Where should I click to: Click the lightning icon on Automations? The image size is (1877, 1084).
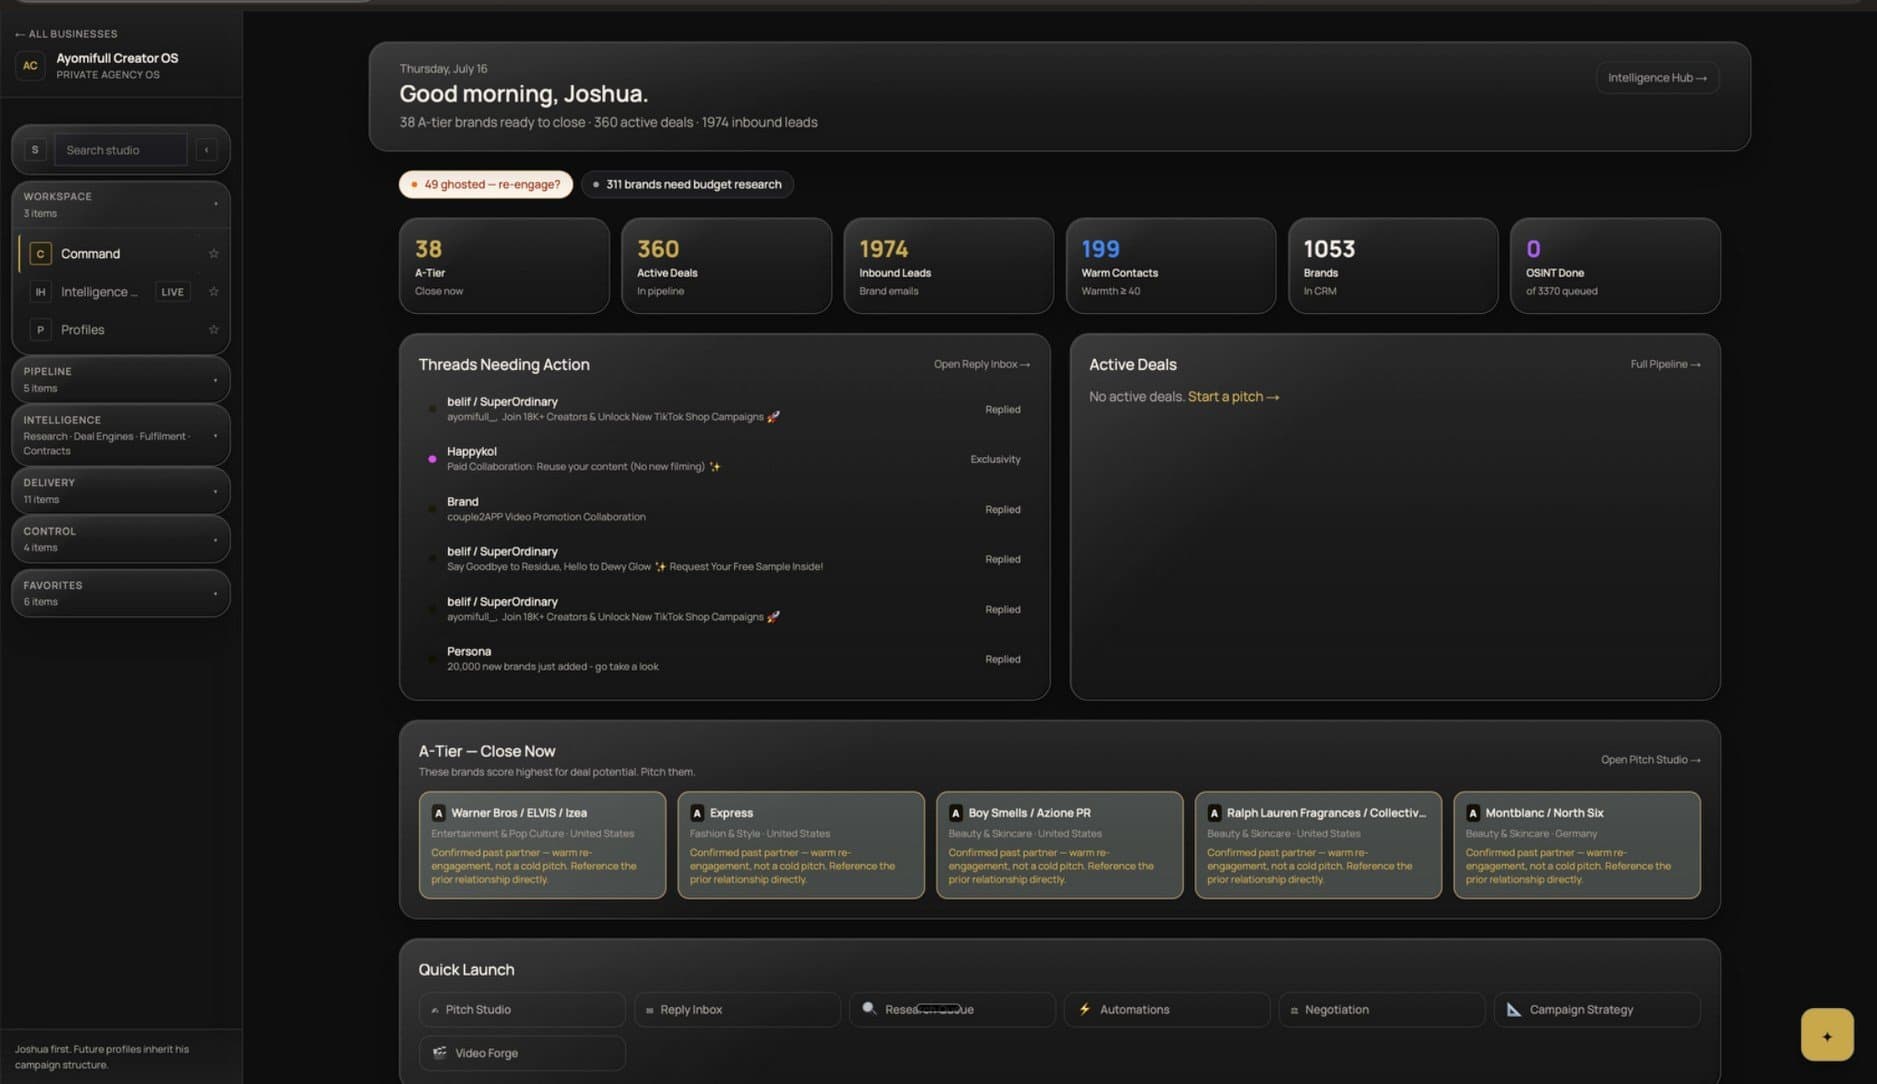1085,1010
